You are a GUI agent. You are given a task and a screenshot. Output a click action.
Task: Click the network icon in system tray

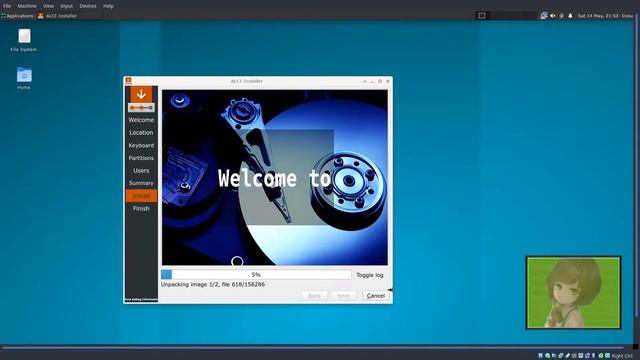click(x=544, y=16)
